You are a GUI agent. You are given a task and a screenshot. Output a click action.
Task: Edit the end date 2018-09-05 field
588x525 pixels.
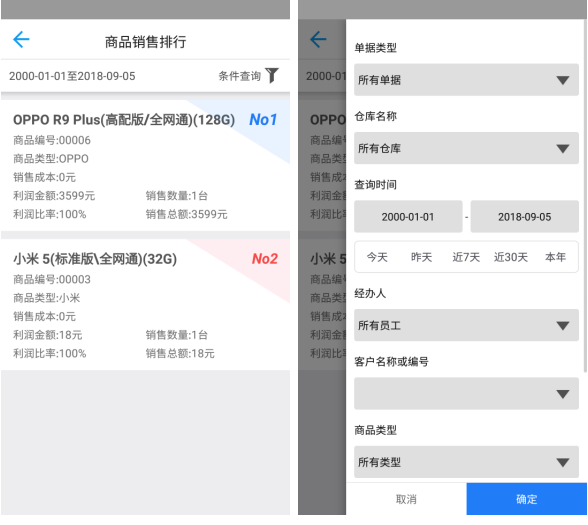click(x=525, y=217)
